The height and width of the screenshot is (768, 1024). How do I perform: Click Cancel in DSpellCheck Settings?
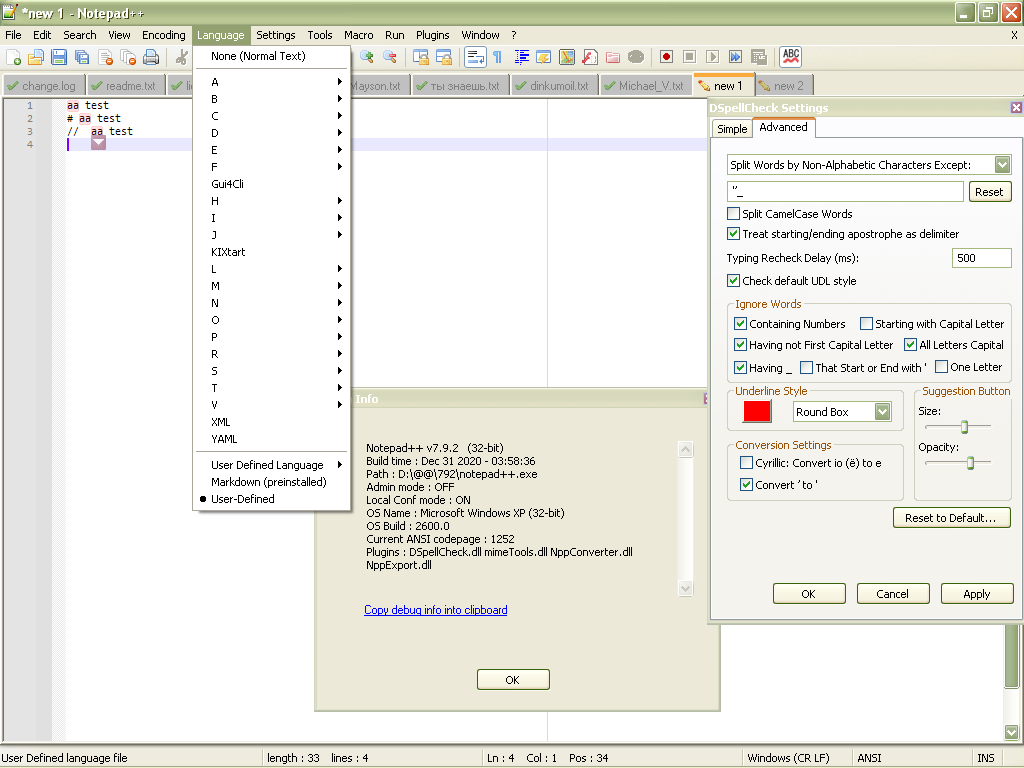(x=892, y=594)
